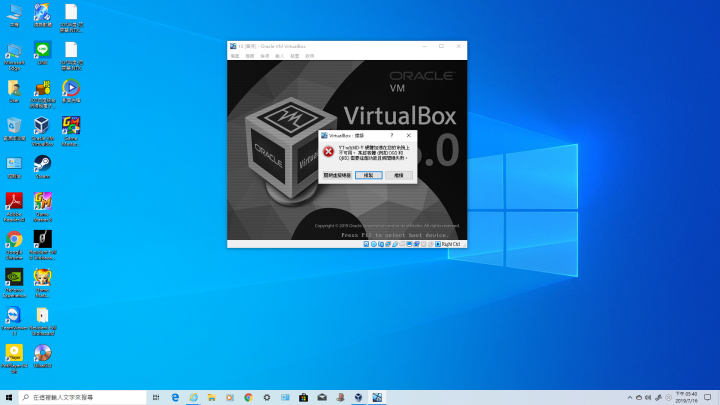Viewport: 720px width, 405px height.
Task: Open the Windows Start menu
Action: (9, 397)
